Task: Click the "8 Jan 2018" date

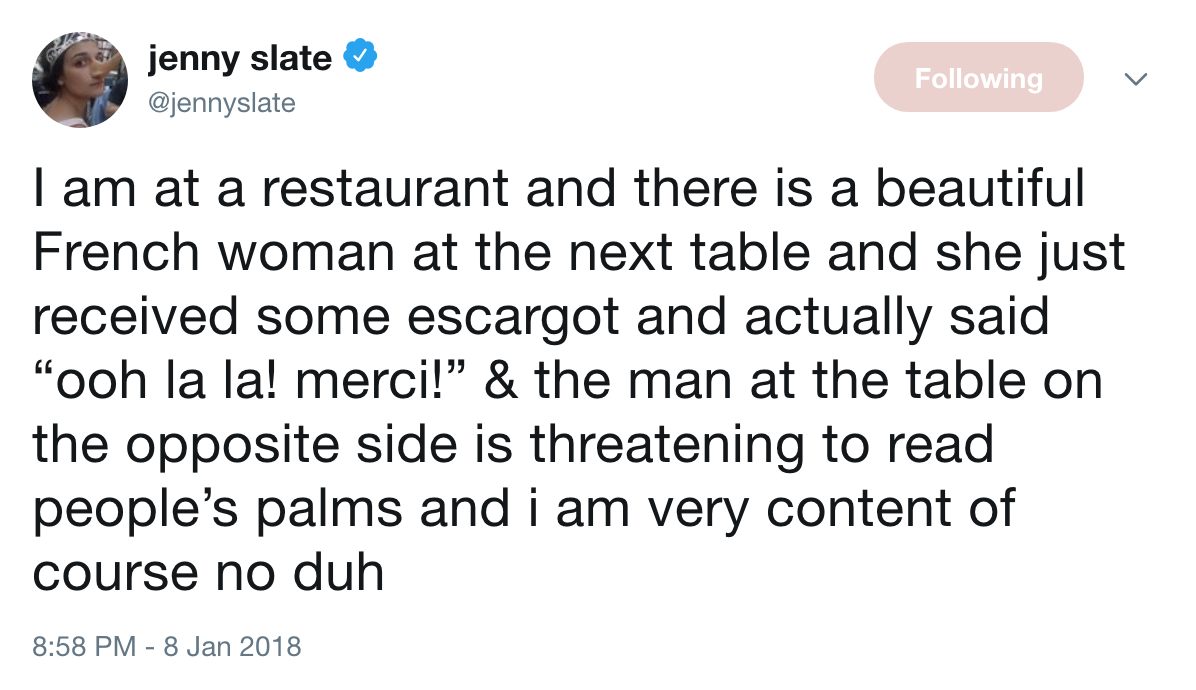Action: 230,645
